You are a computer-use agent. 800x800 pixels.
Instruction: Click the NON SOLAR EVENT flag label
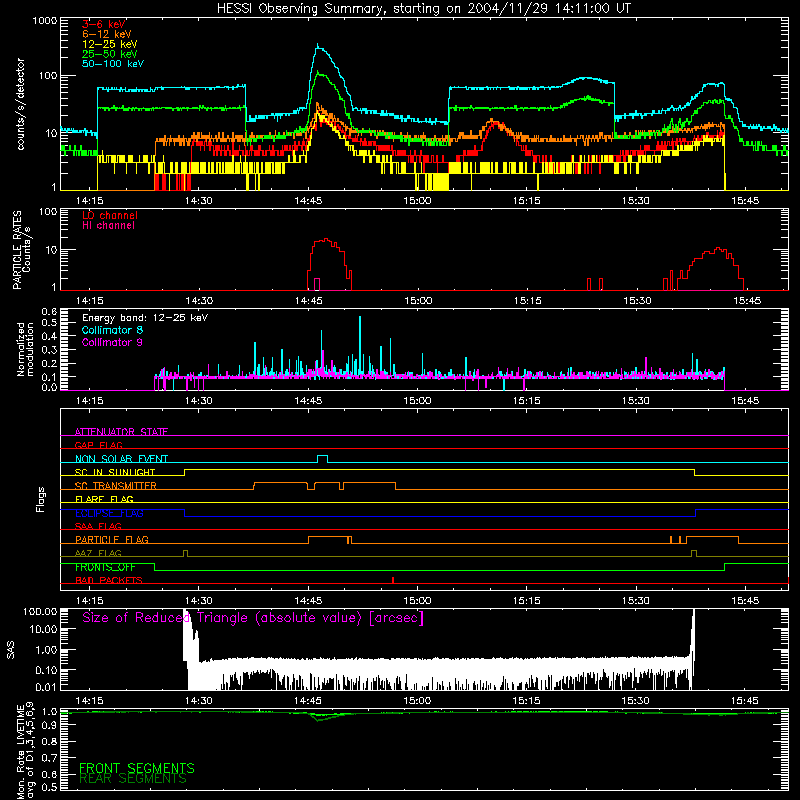tap(121, 459)
